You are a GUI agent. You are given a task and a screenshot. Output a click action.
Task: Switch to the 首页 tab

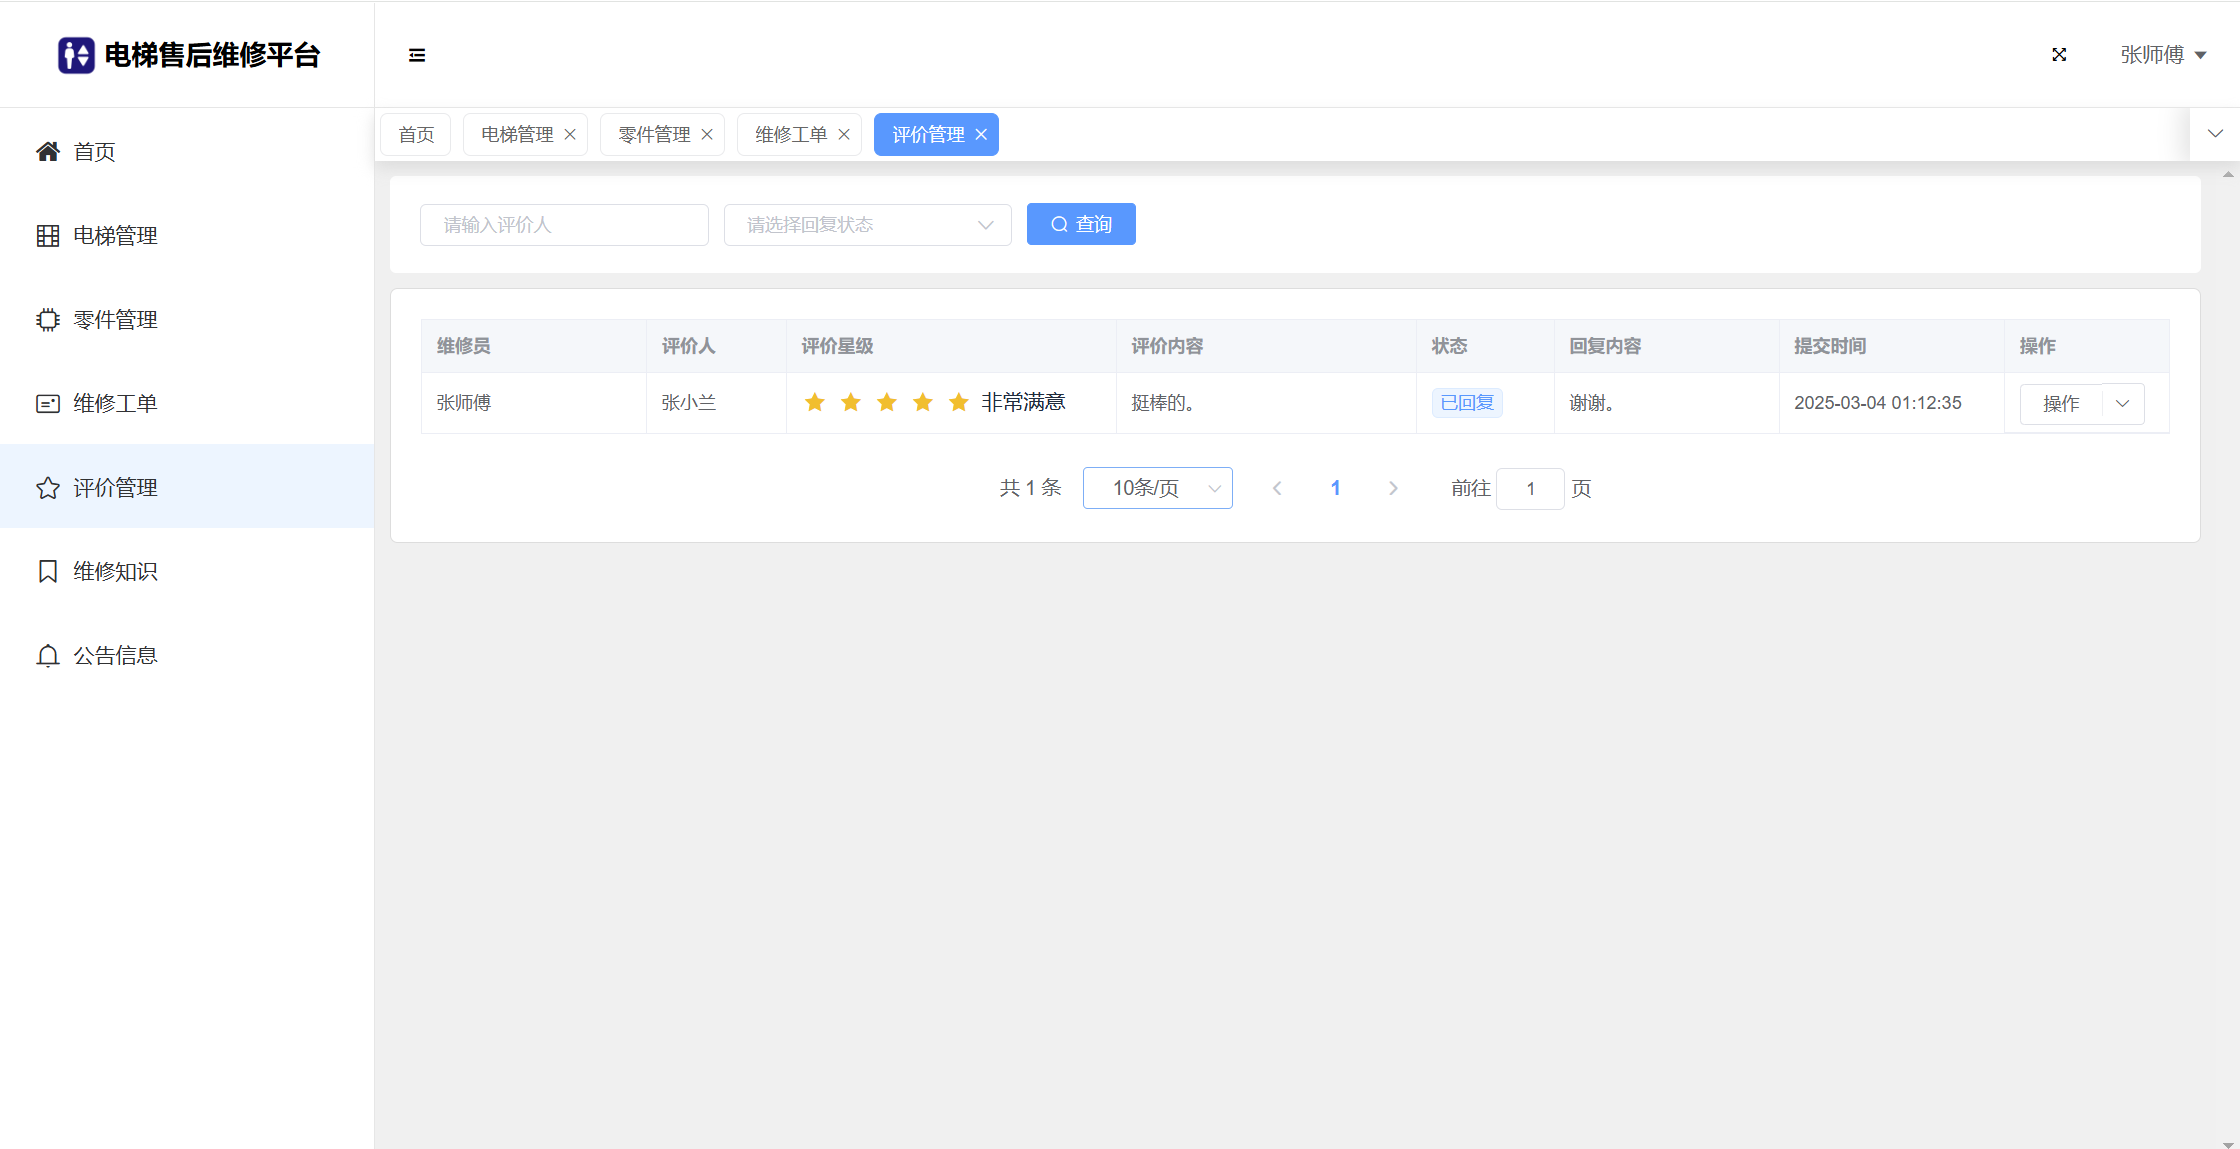(x=416, y=135)
